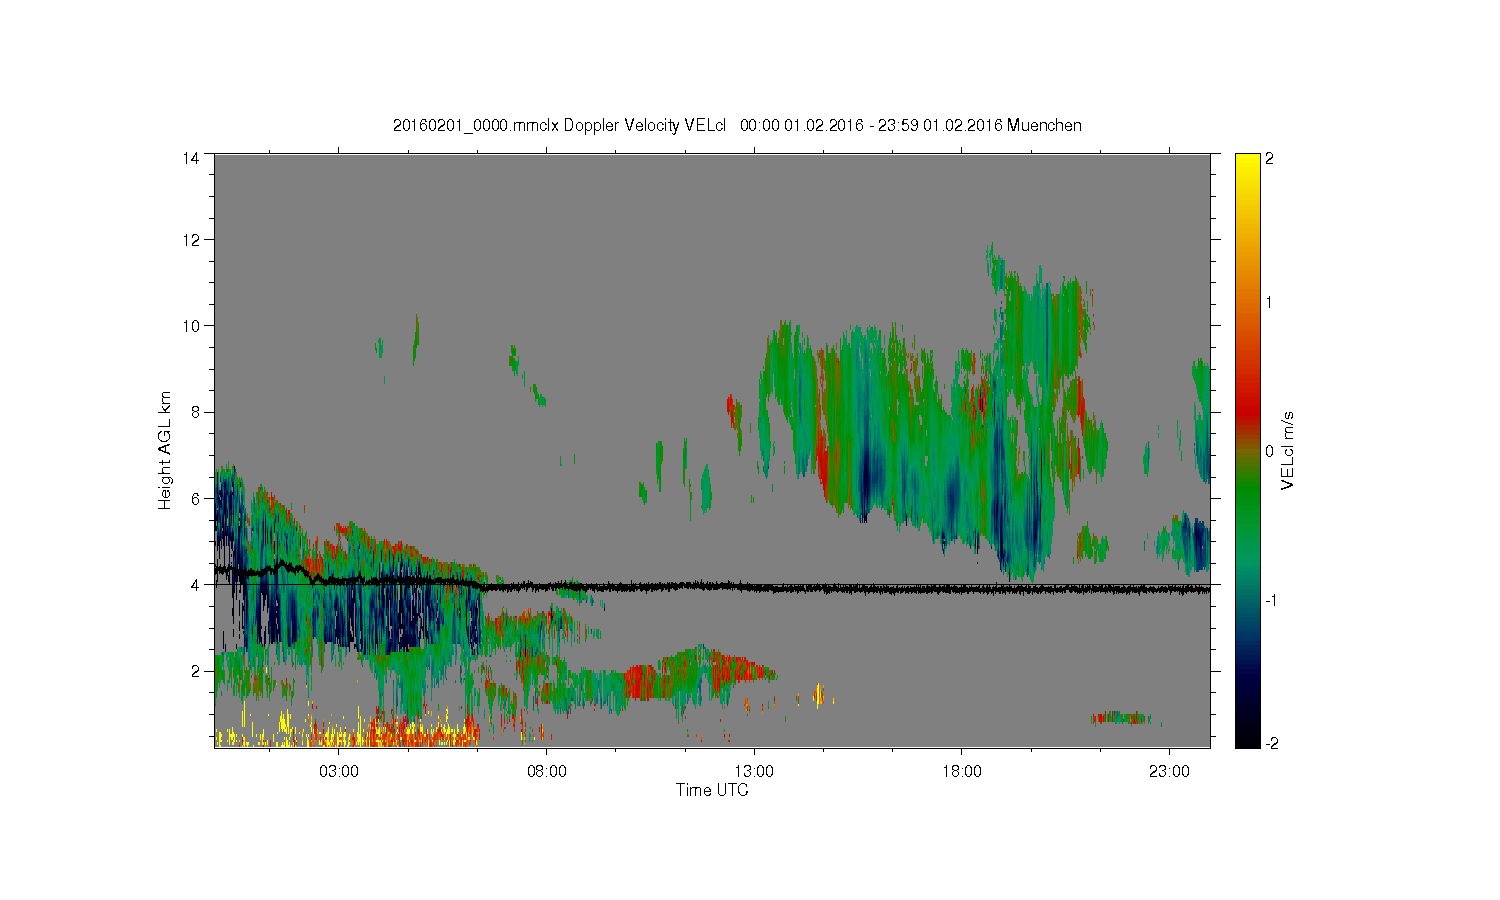
Task: Click the small red echo near 1 km at 22:00
Action: coord(1121,717)
